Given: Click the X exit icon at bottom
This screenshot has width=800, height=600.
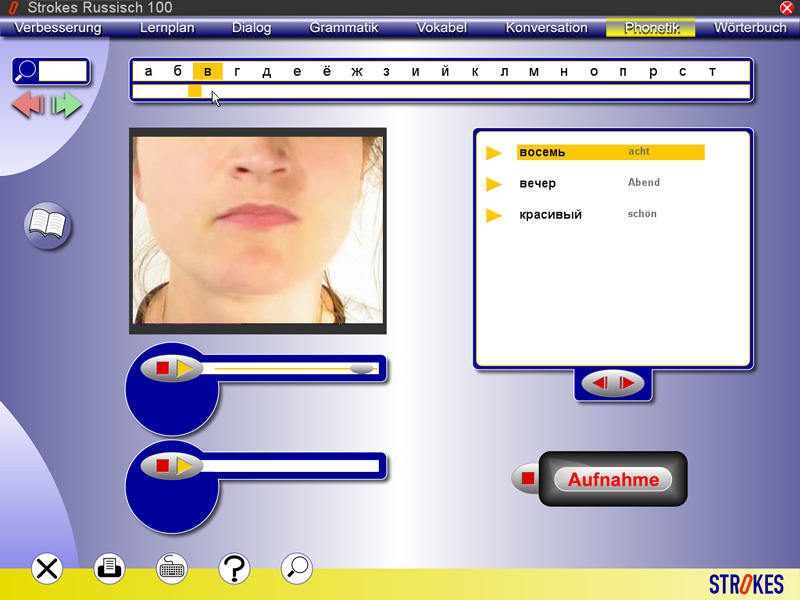Looking at the screenshot, I should tap(47, 568).
